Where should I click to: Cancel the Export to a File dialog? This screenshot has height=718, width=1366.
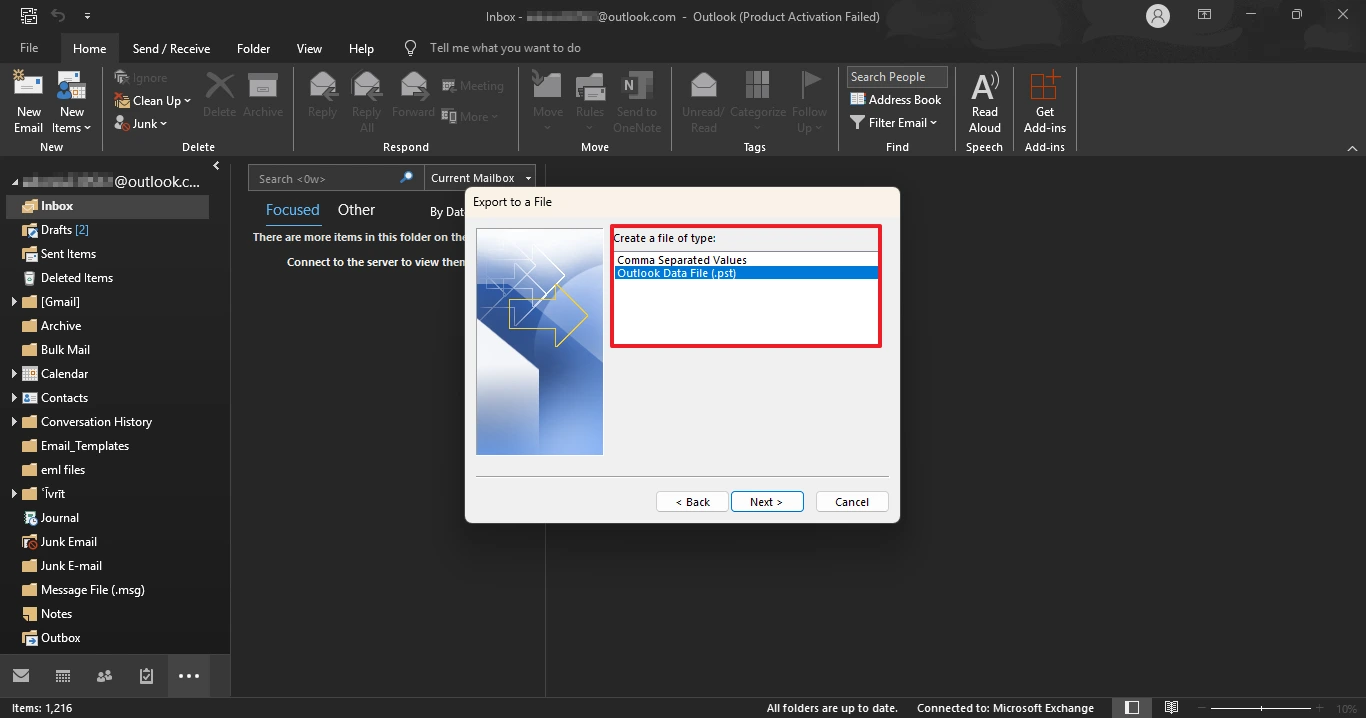pyautogui.click(x=851, y=501)
